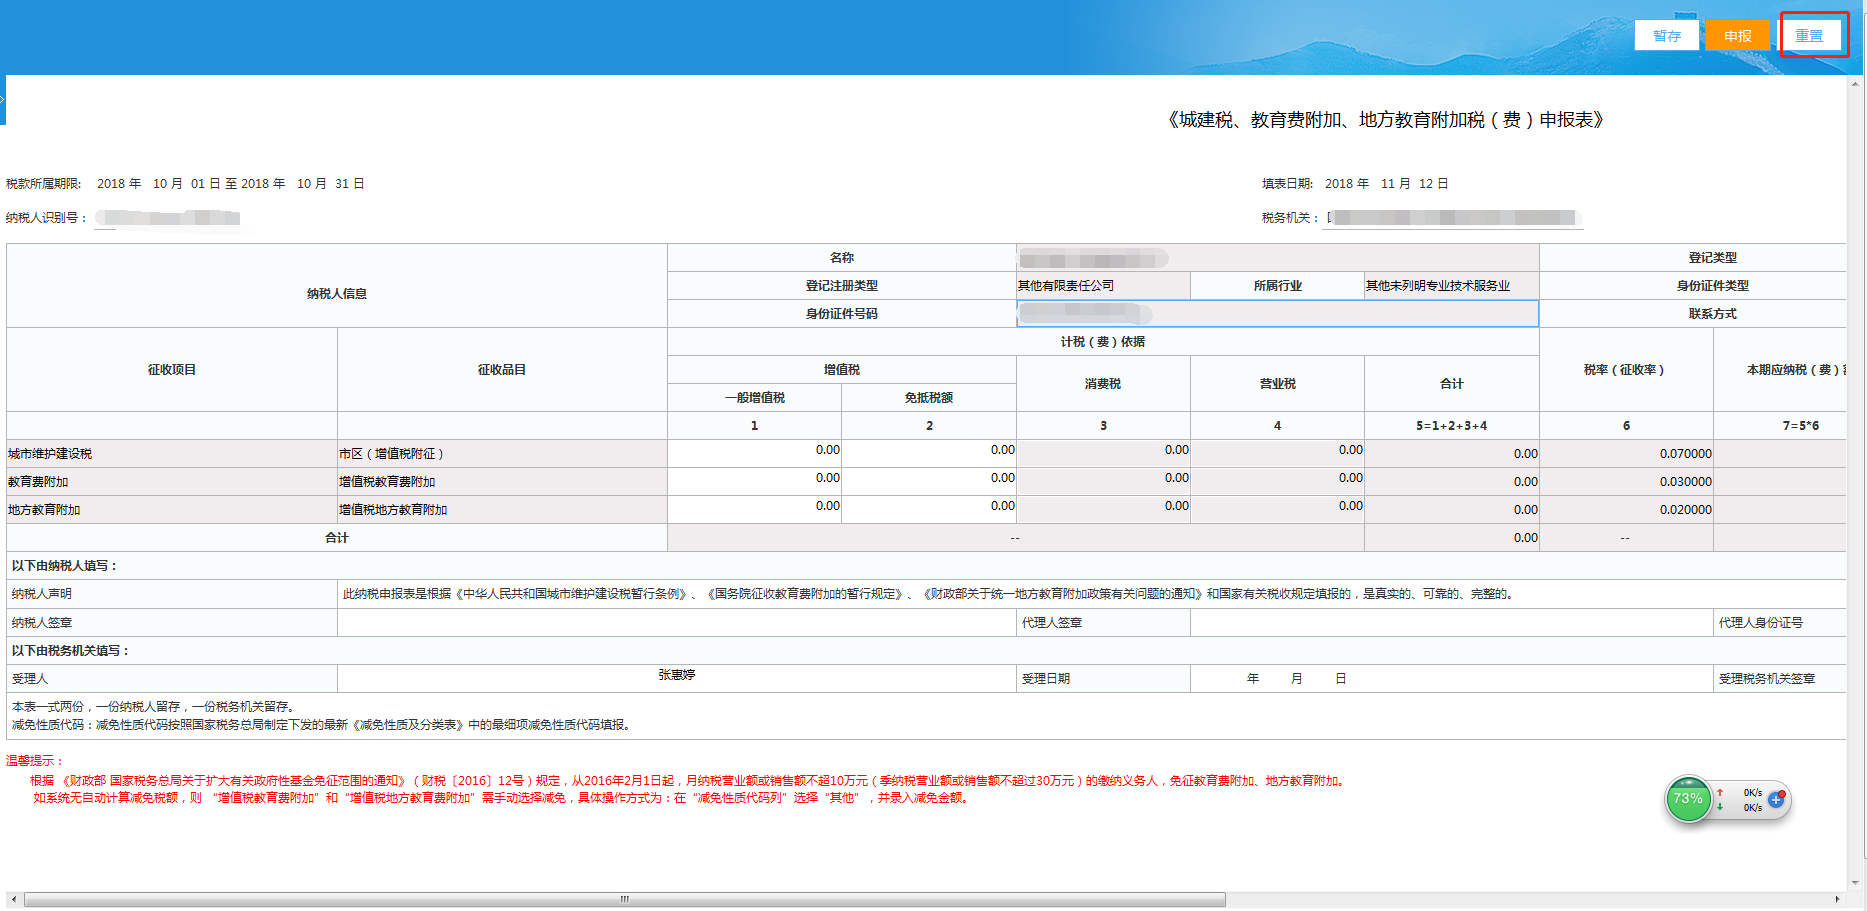The height and width of the screenshot is (911, 1867).
Task: Click the form title 申报表 heading
Action: [1385, 120]
